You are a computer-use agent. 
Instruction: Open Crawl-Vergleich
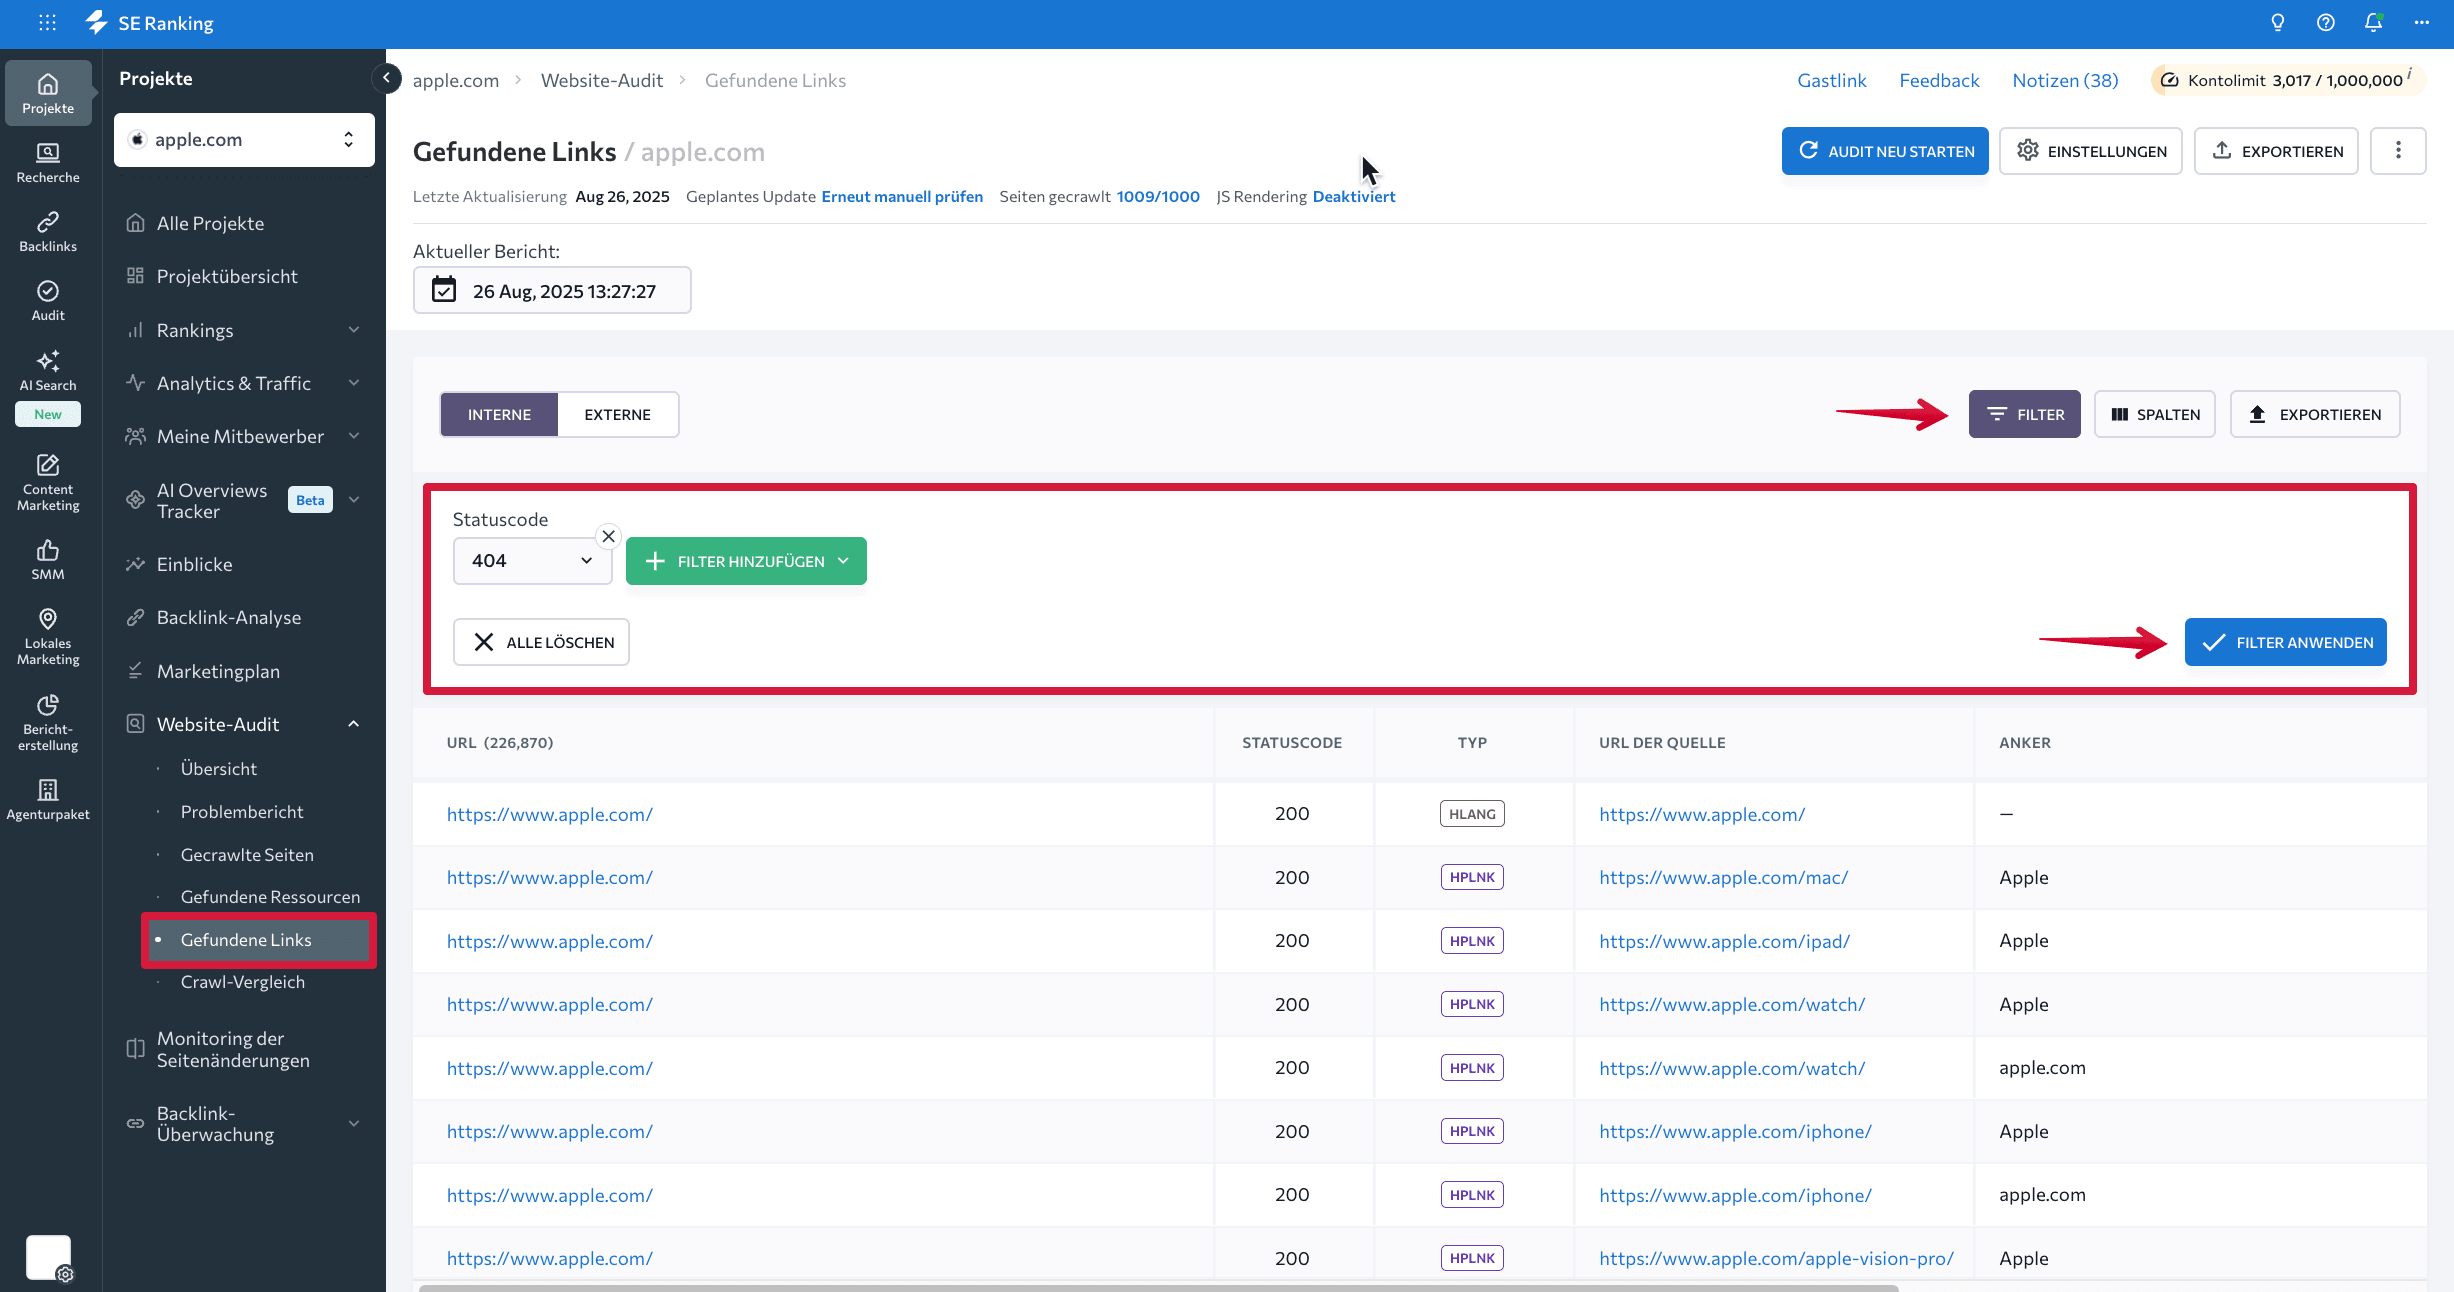(x=242, y=981)
